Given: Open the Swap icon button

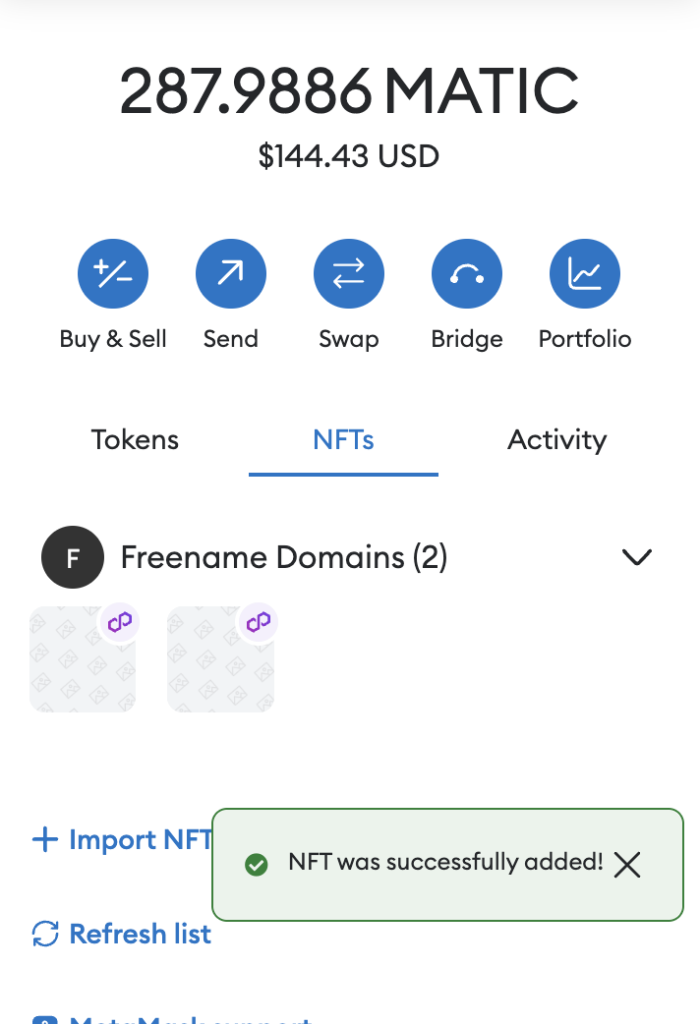Looking at the screenshot, I should click(x=349, y=274).
